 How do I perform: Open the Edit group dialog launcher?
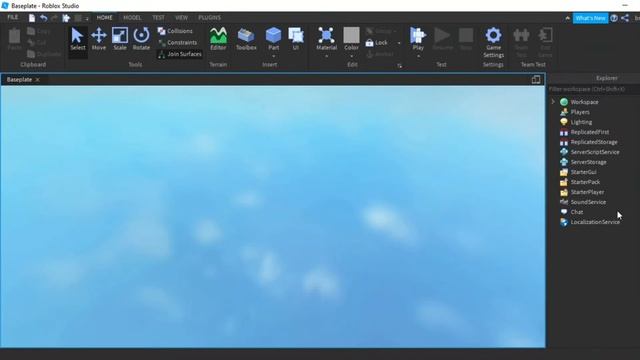[x=399, y=65]
